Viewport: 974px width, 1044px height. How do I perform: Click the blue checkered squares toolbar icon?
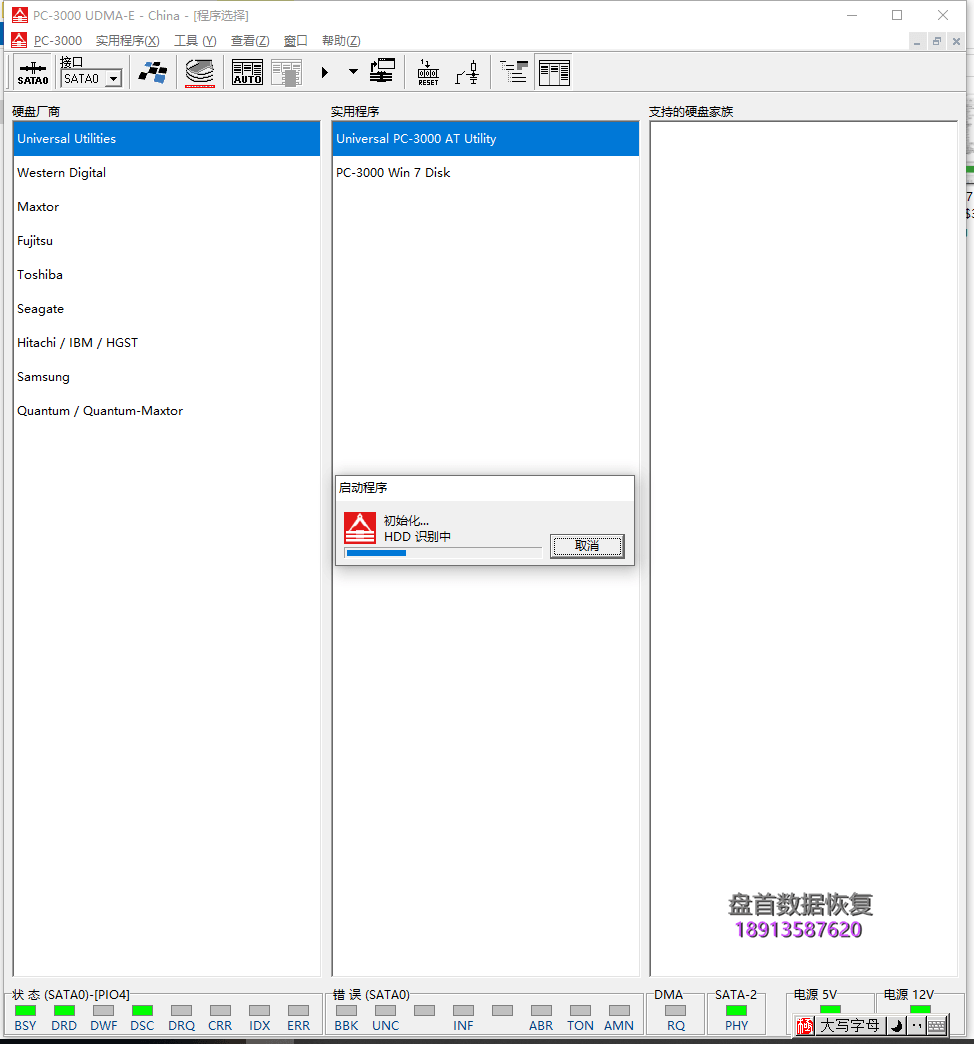click(153, 72)
